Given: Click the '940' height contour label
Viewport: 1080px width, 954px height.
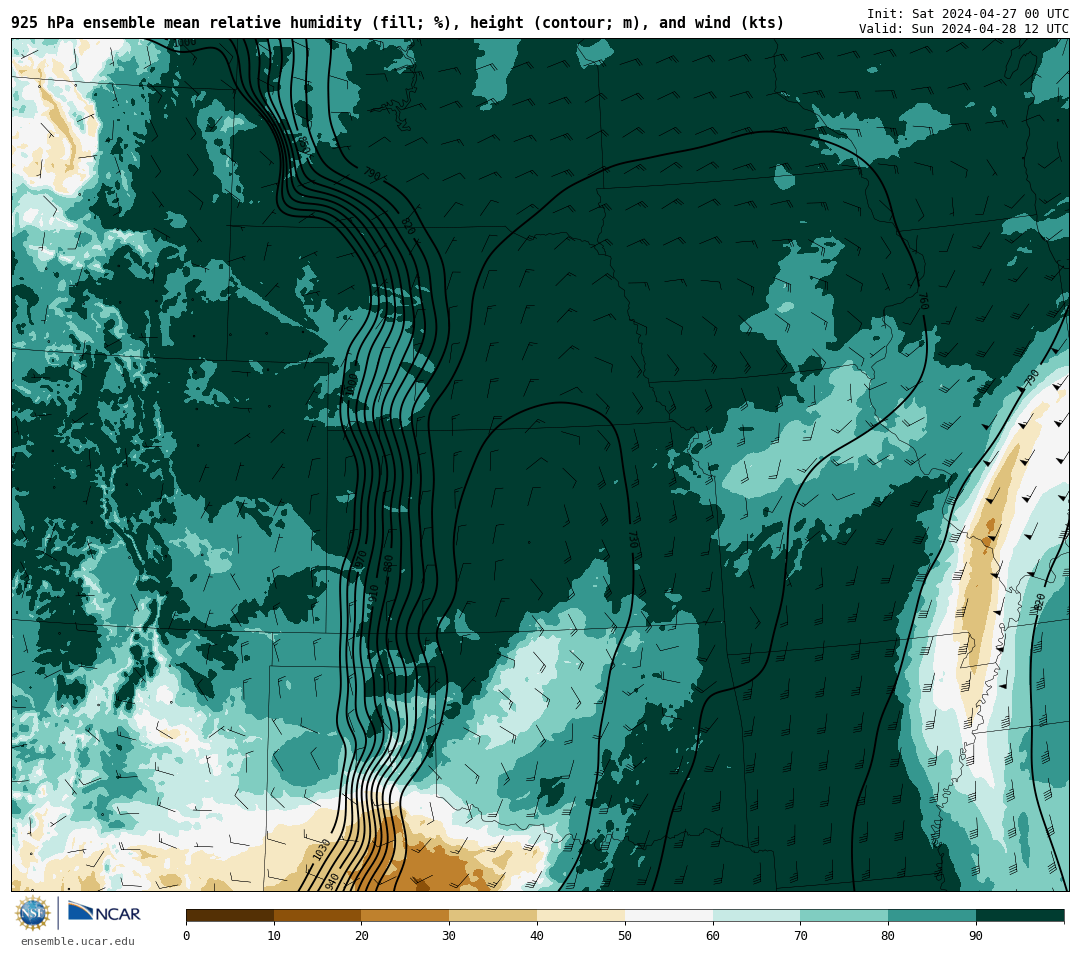Looking at the screenshot, I should pos(331,881).
